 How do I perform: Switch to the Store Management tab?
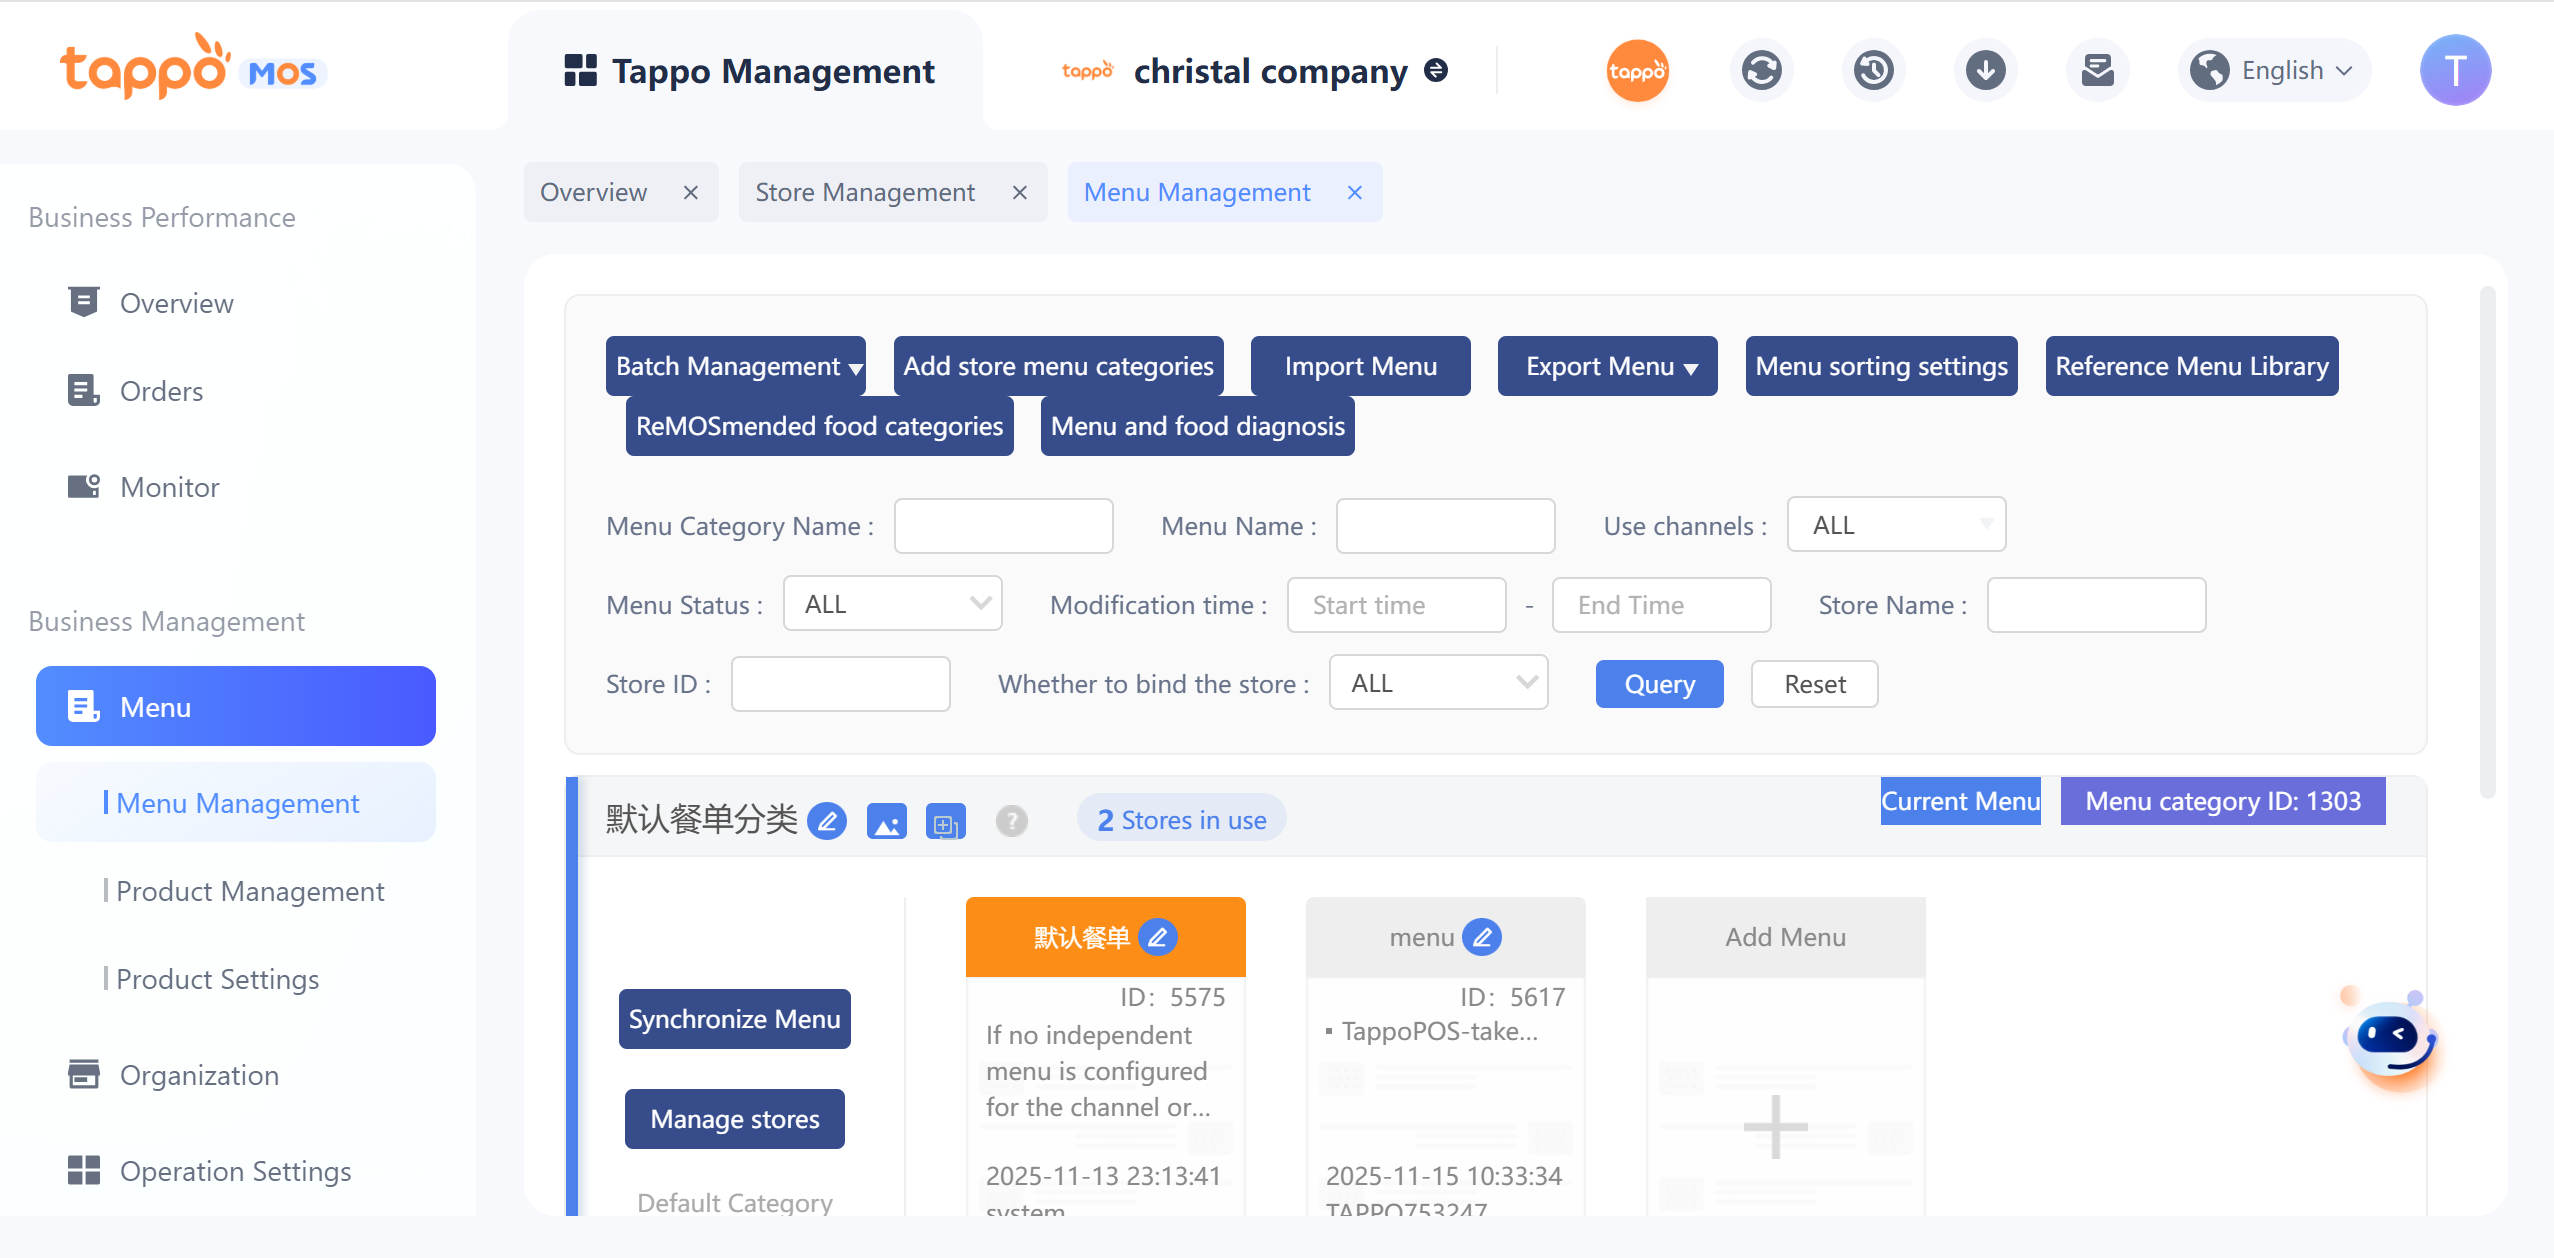pos(865,192)
